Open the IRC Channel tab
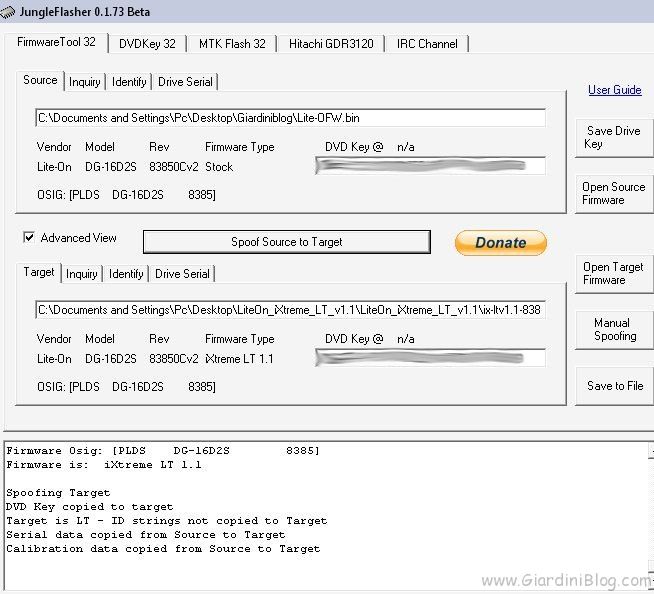 click(x=427, y=44)
